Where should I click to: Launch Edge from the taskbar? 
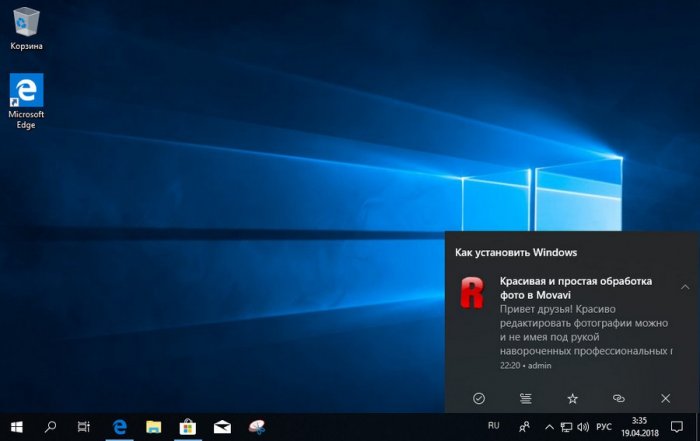click(119, 427)
